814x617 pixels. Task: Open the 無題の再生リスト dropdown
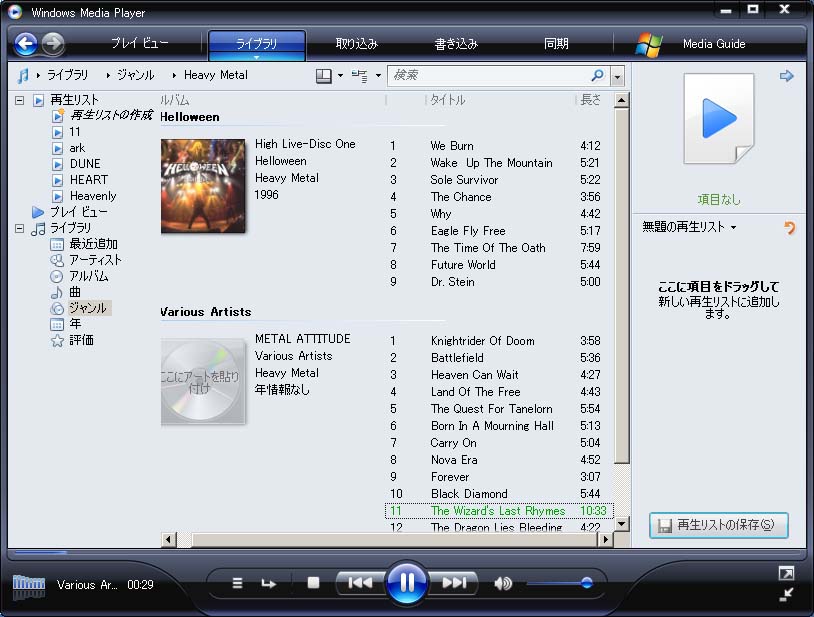(734, 227)
